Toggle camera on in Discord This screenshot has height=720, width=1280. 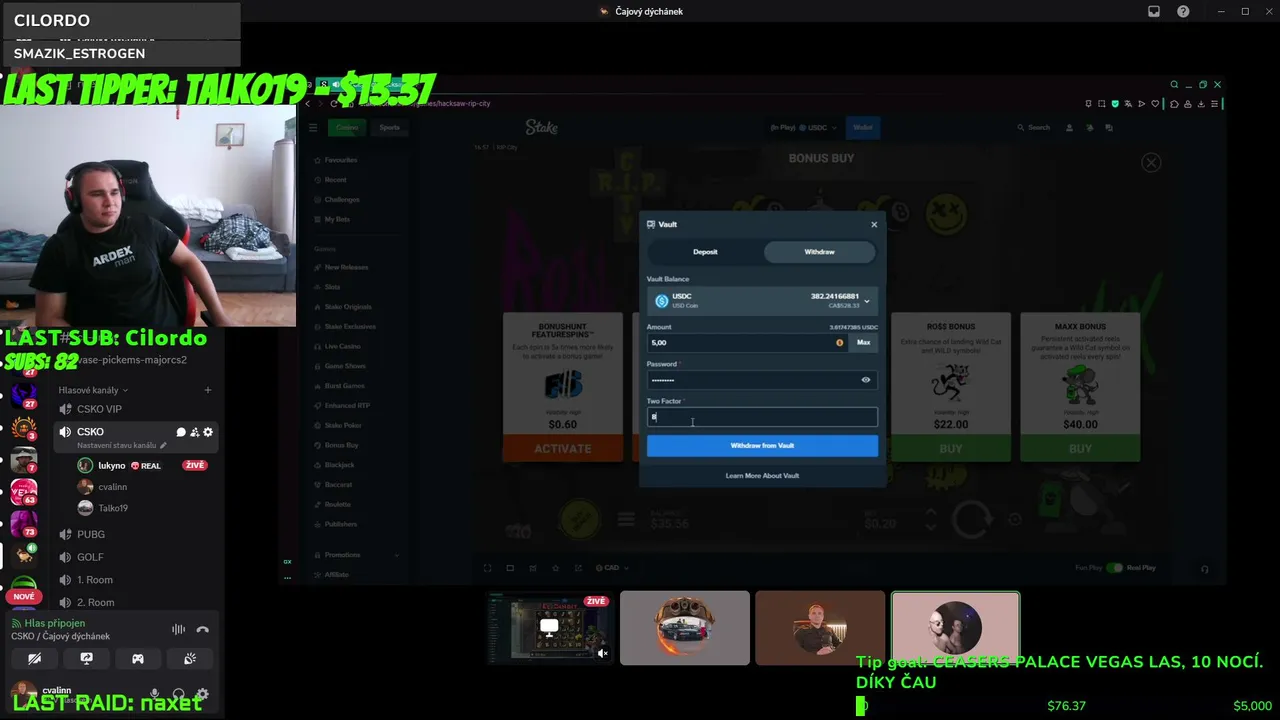[x=34, y=658]
